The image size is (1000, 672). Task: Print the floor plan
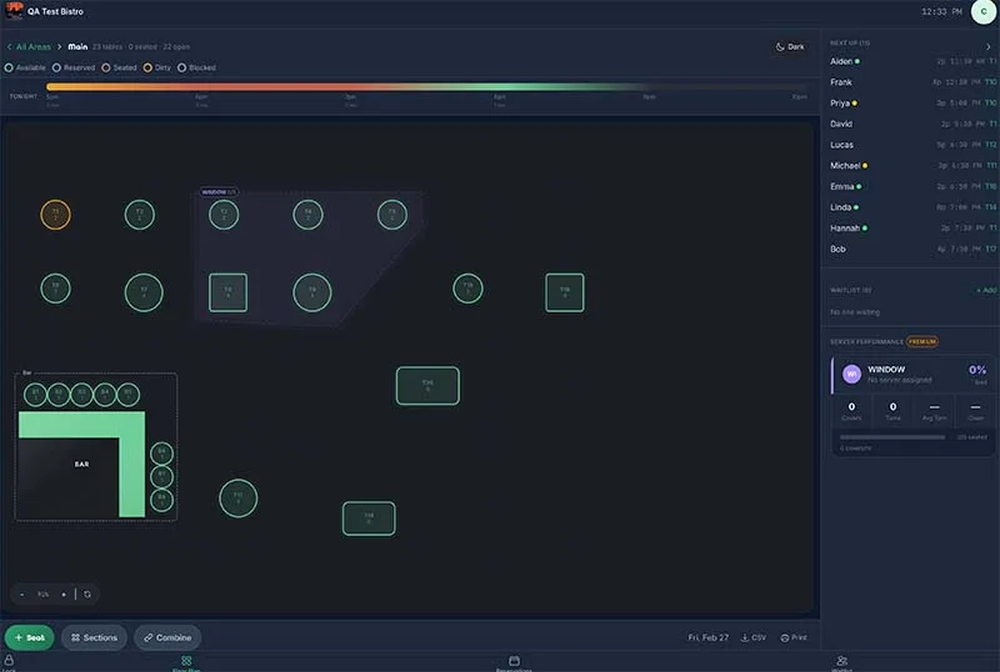tap(794, 638)
